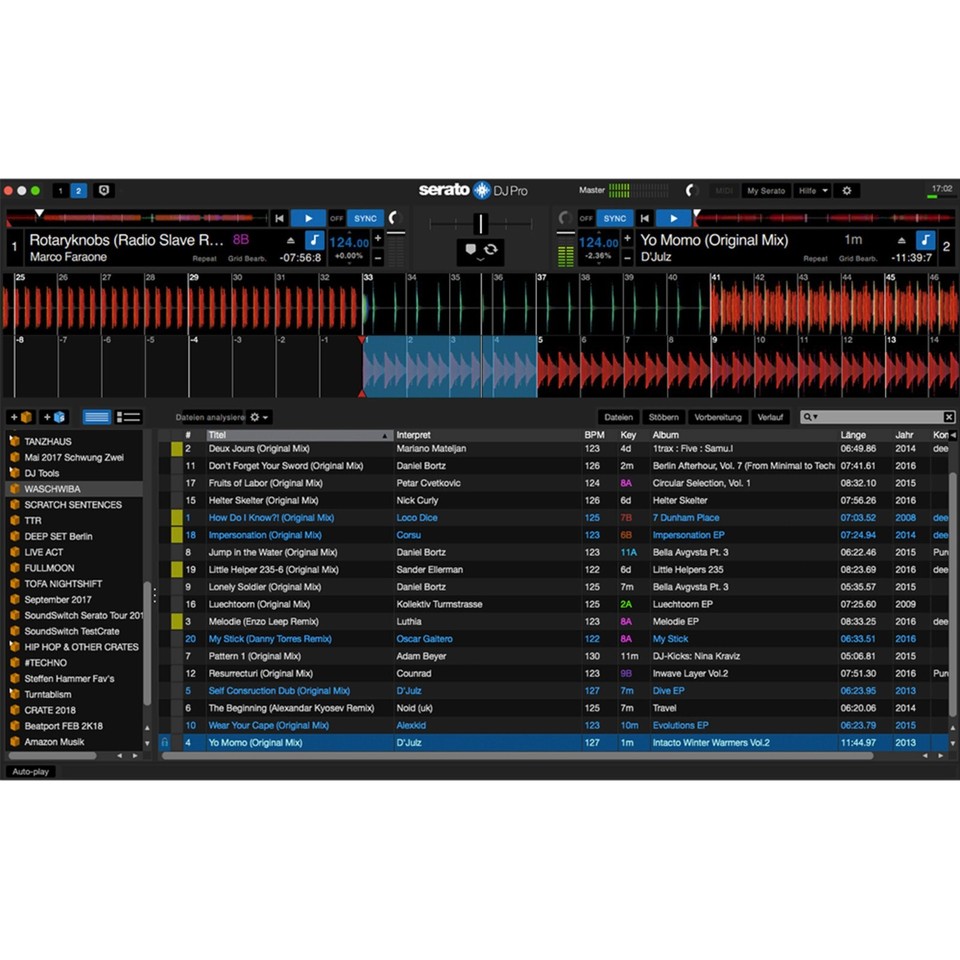Enable SYNC on deck 1

point(365,218)
